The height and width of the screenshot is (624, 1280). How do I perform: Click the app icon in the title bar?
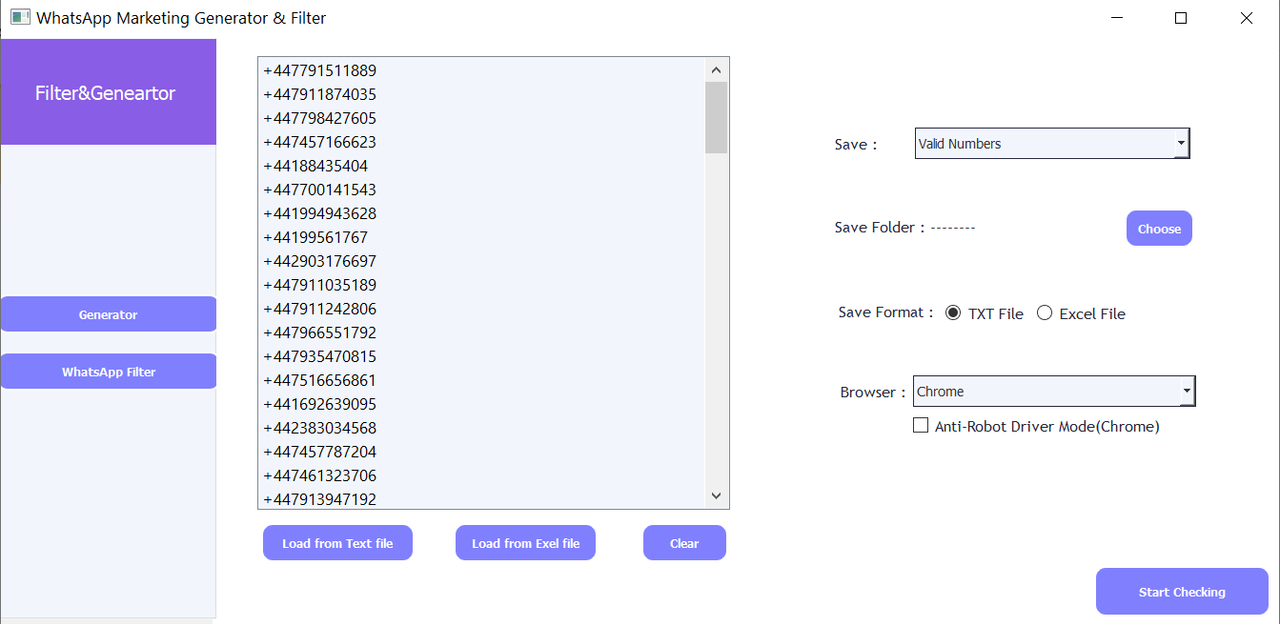tap(19, 18)
